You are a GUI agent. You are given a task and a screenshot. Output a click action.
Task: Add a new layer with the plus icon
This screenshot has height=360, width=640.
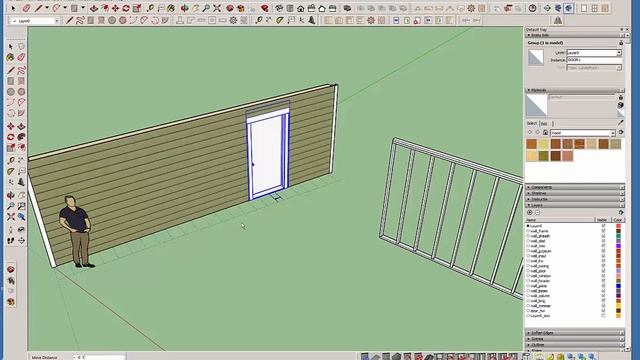pyautogui.click(x=530, y=212)
